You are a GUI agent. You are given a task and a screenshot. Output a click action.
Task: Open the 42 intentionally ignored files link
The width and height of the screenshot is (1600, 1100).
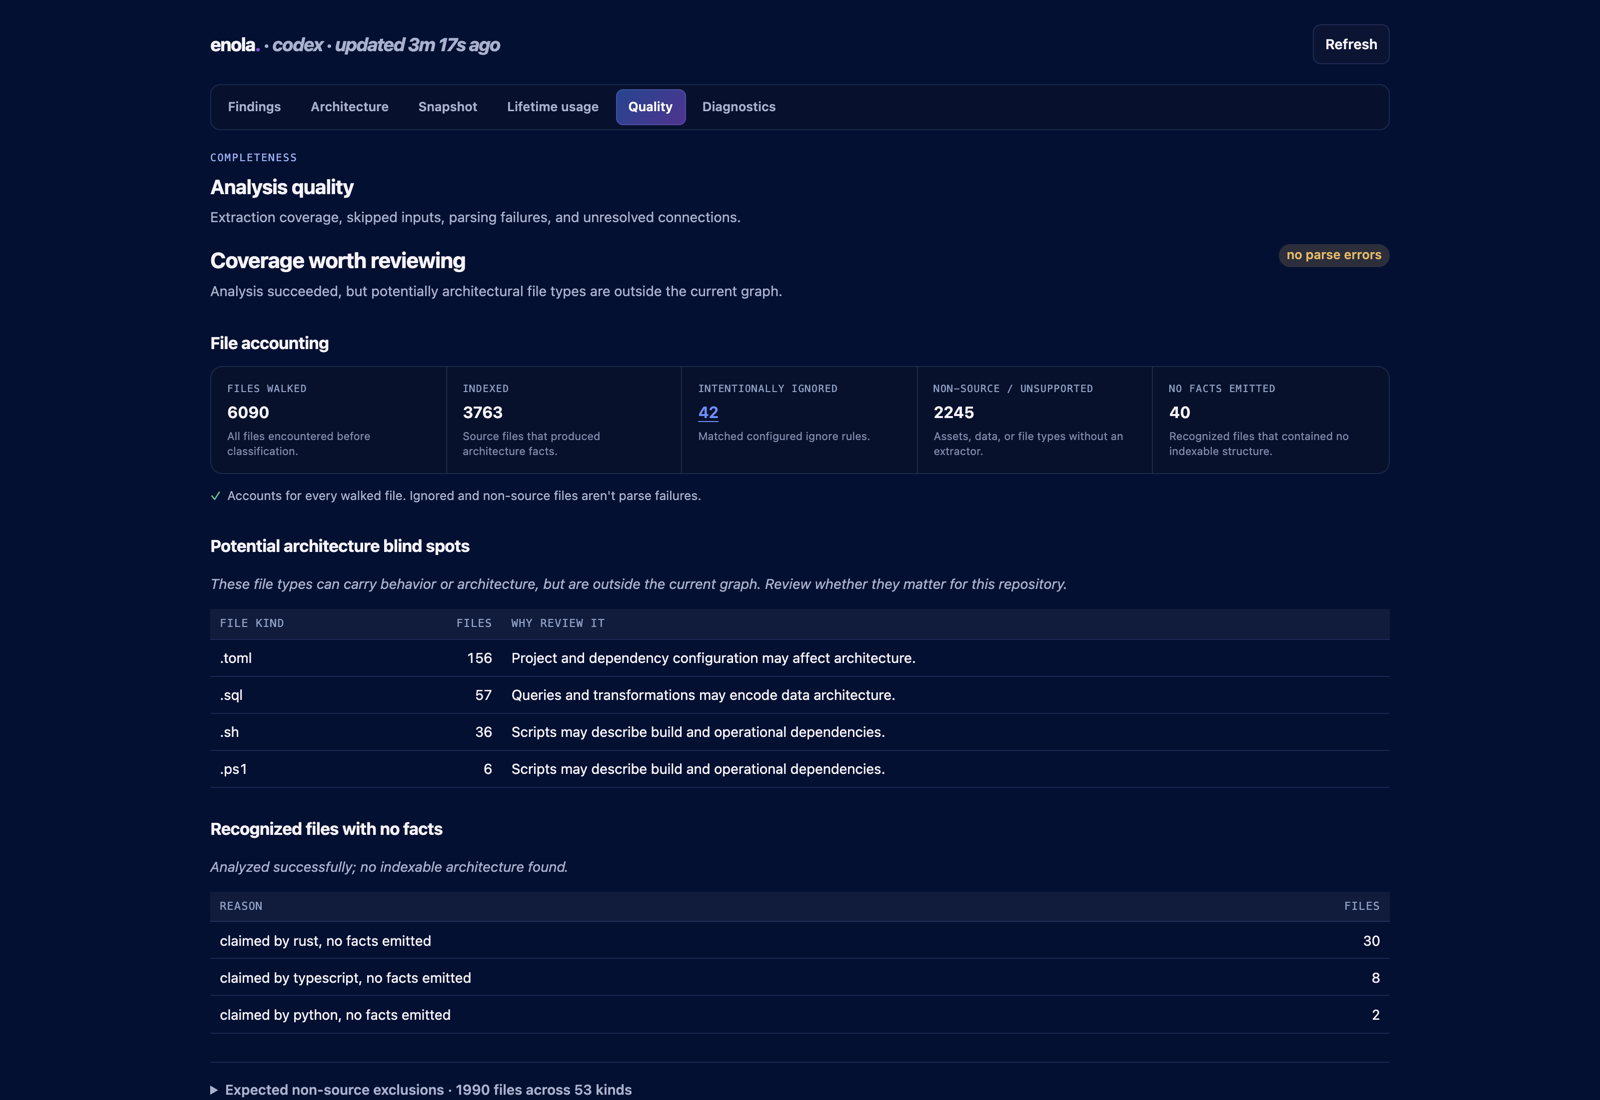708,412
